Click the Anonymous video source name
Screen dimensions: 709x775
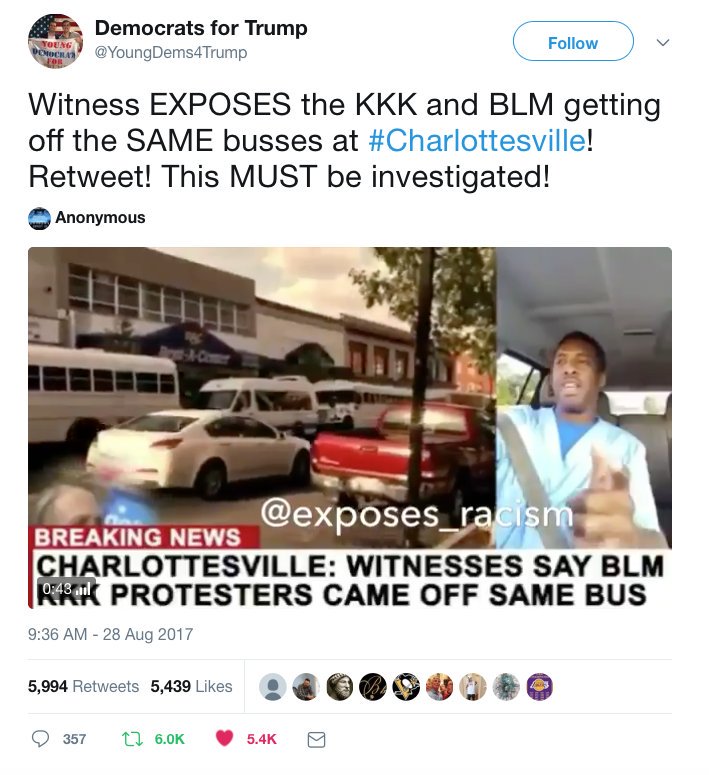[100, 217]
